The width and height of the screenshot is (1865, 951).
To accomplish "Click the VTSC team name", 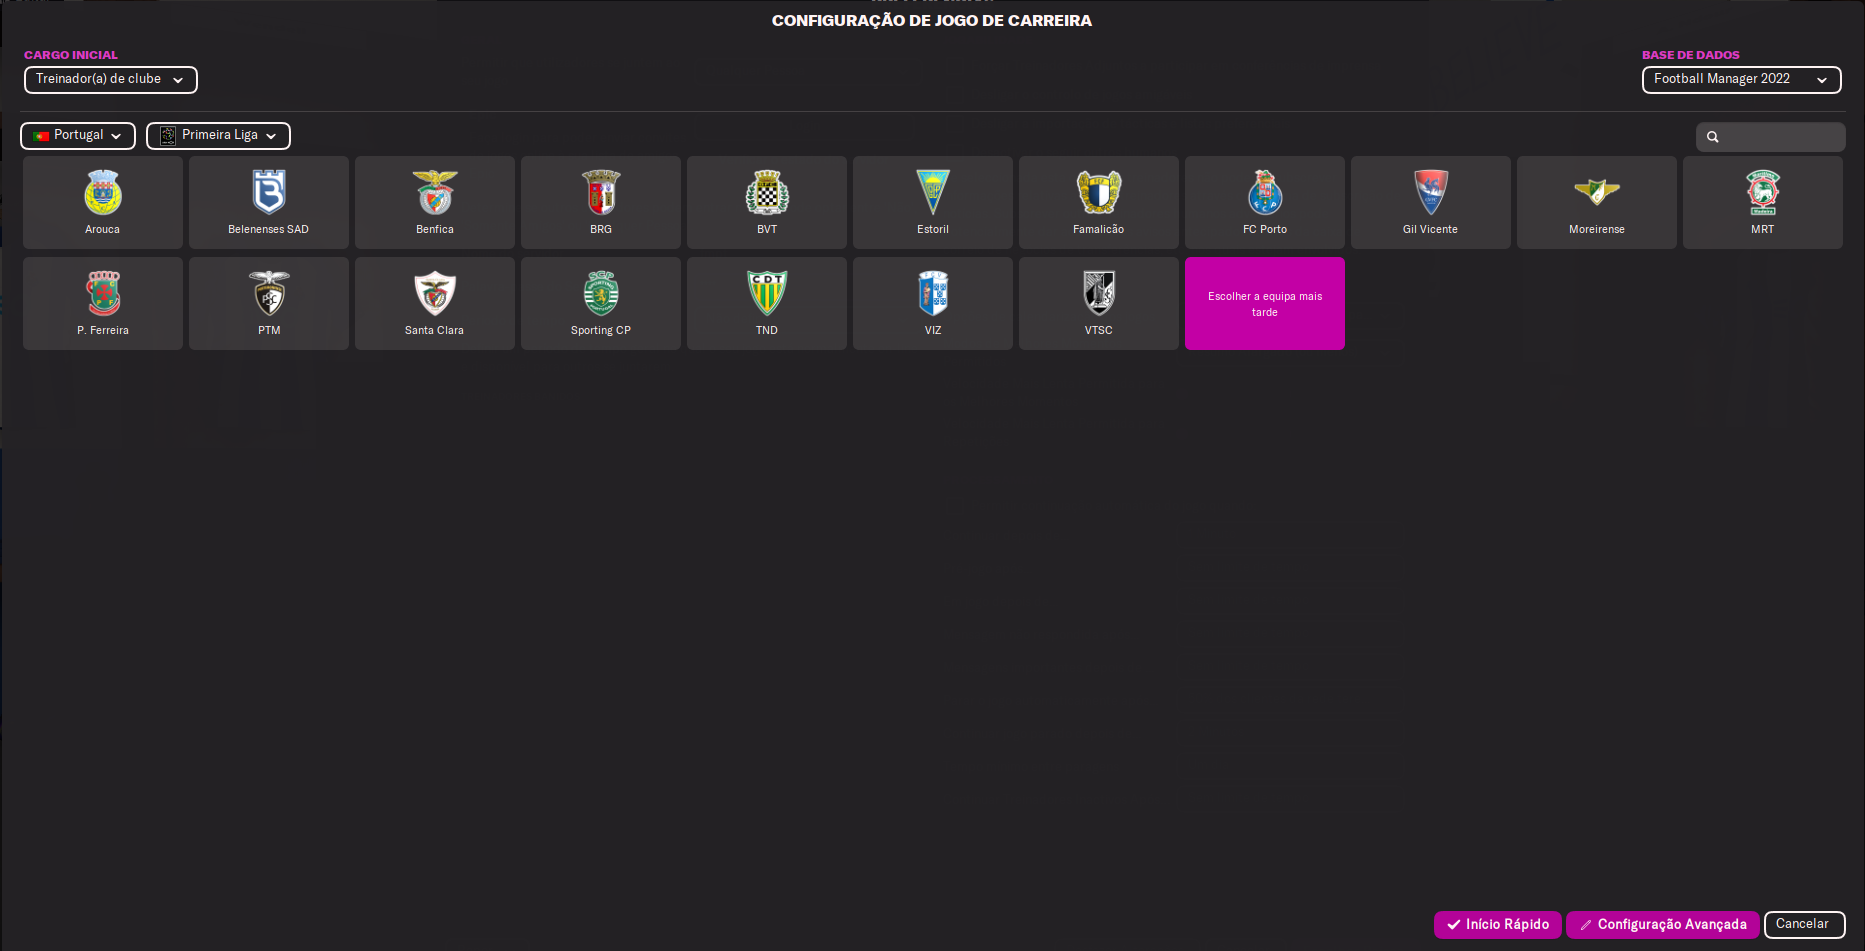I will tap(1099, 331).
